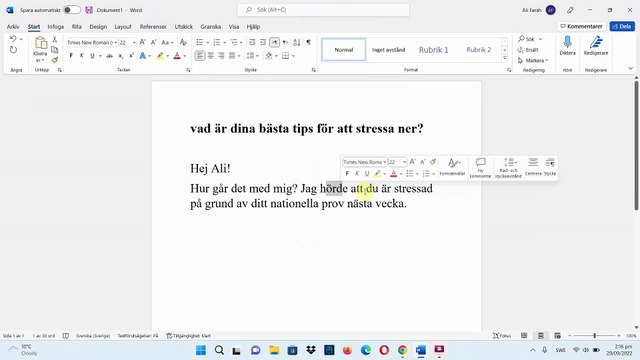Toggle strikethrough in the ribbon
This screenshot has width=640, height=360.
pyautogui.click(x=110, y=56)
